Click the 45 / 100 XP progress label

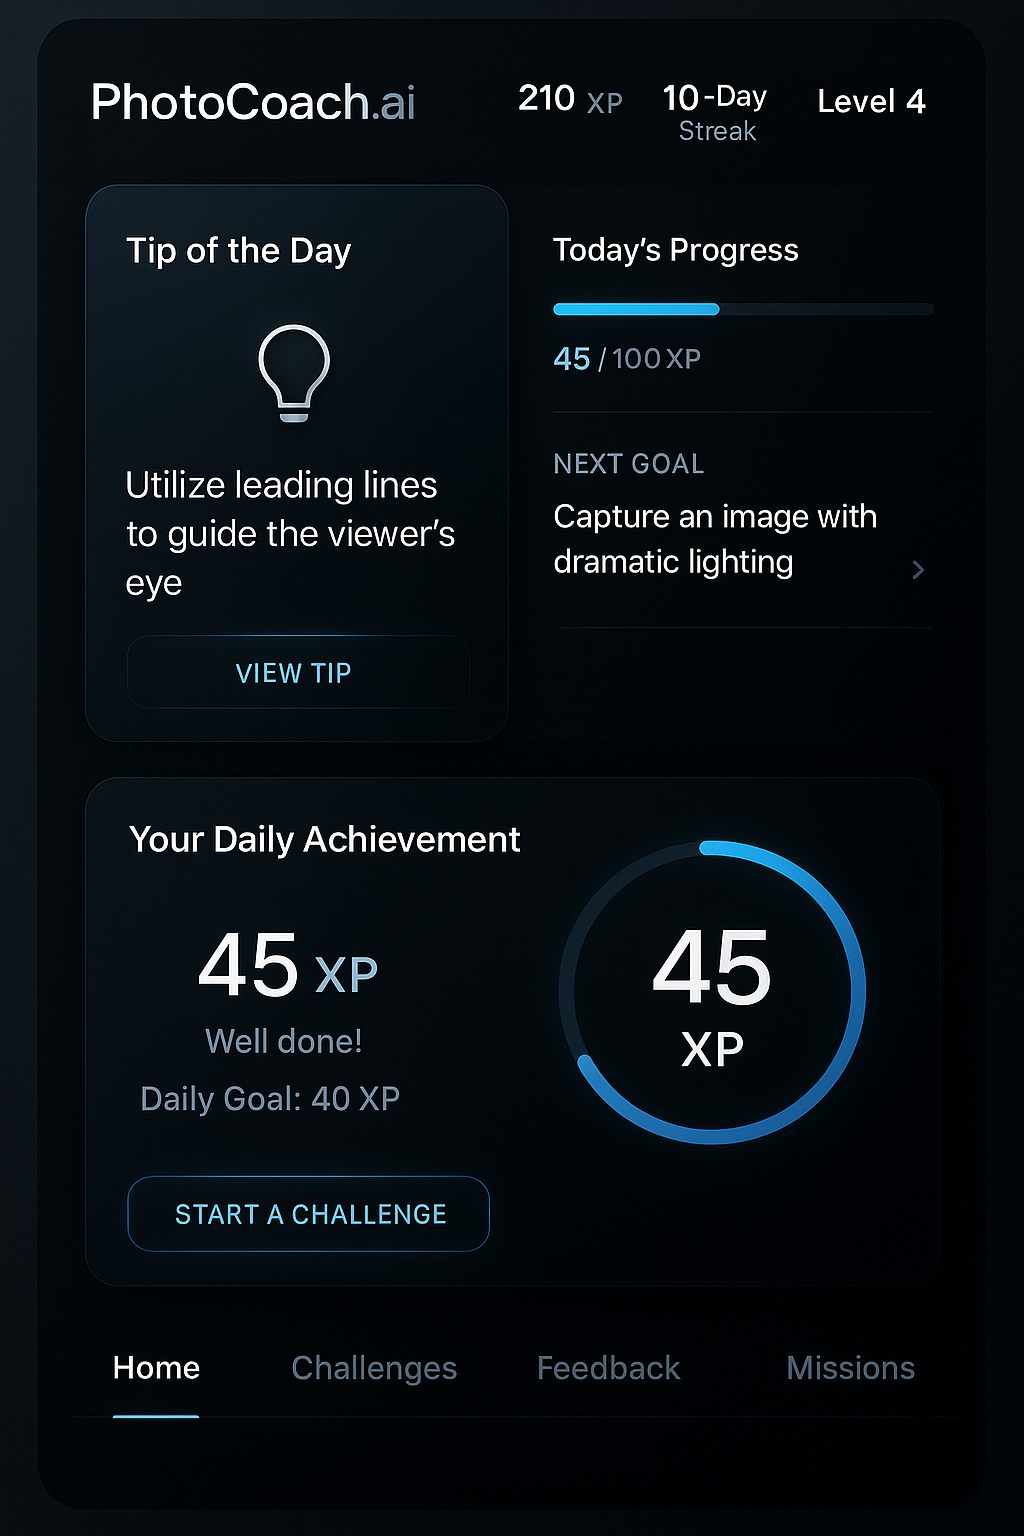pos(626,359)
